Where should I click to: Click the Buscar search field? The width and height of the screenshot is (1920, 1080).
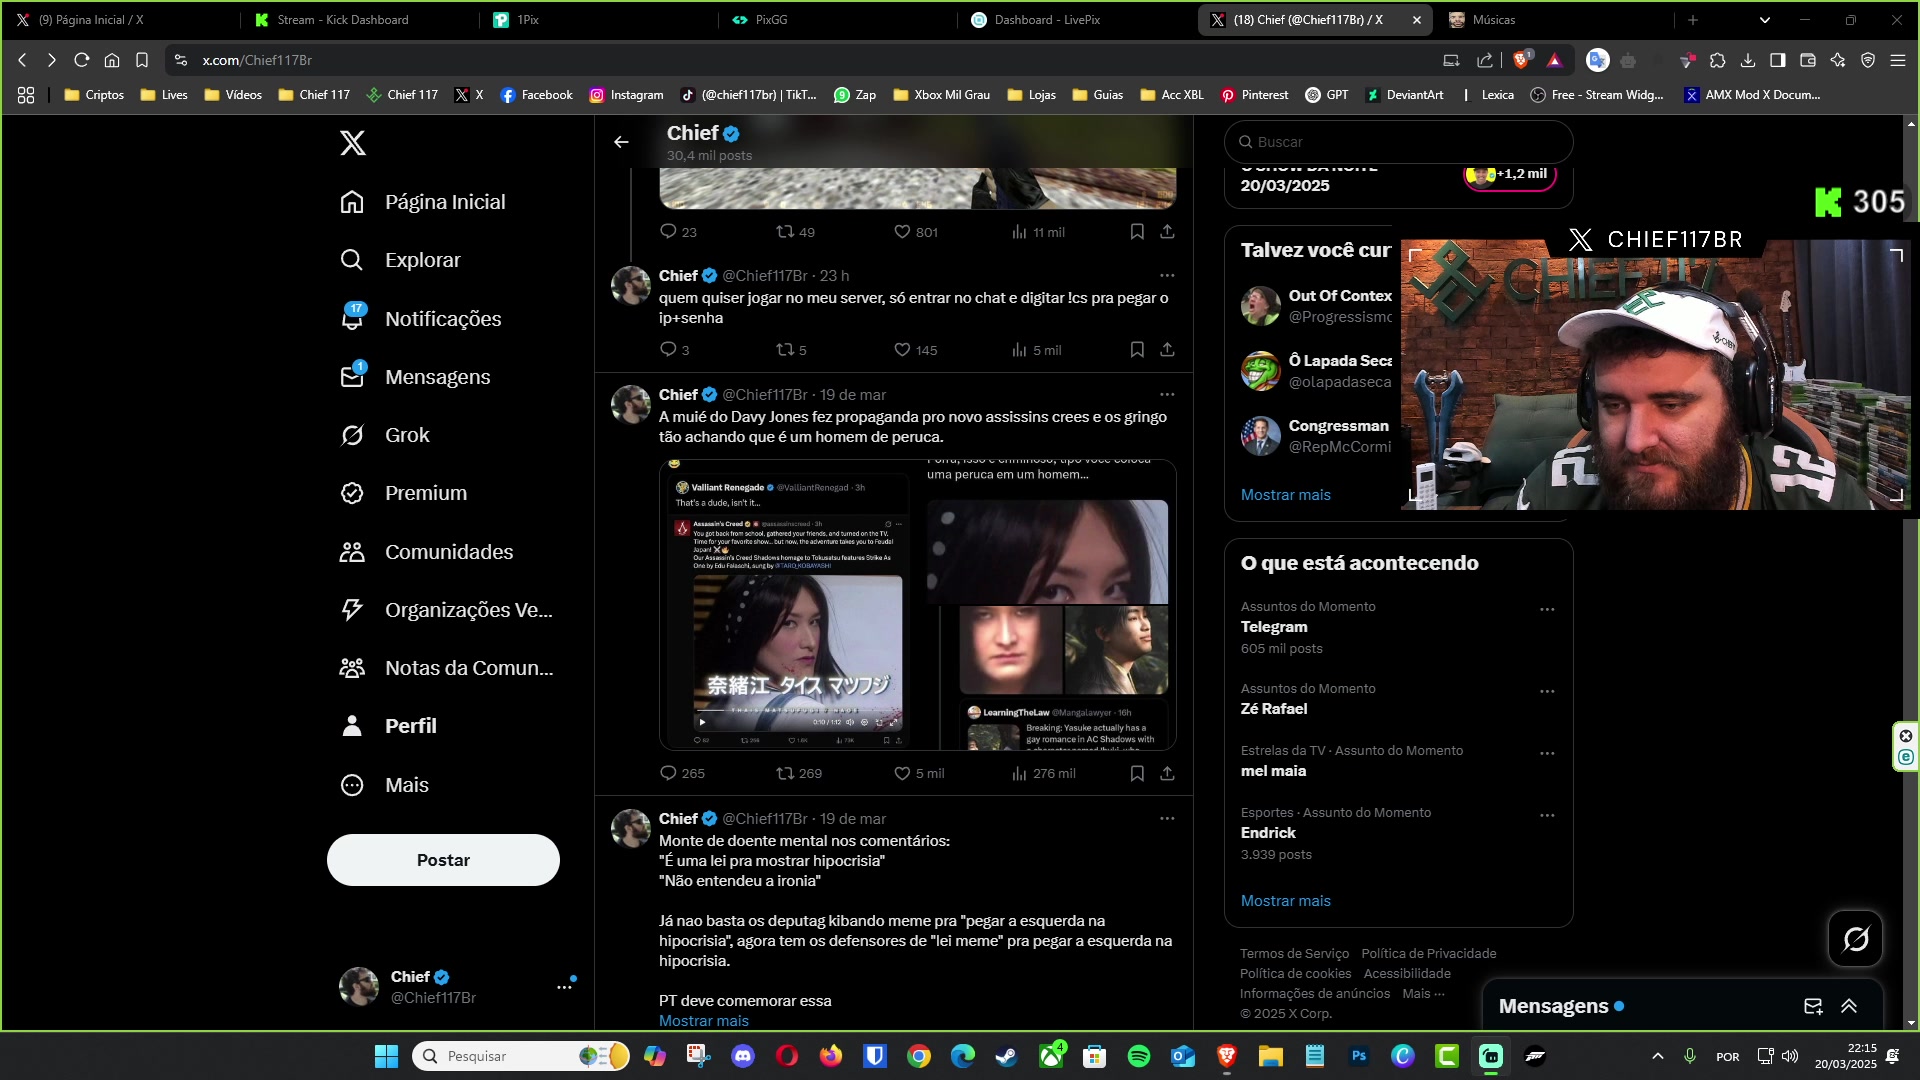(1400, 142)
